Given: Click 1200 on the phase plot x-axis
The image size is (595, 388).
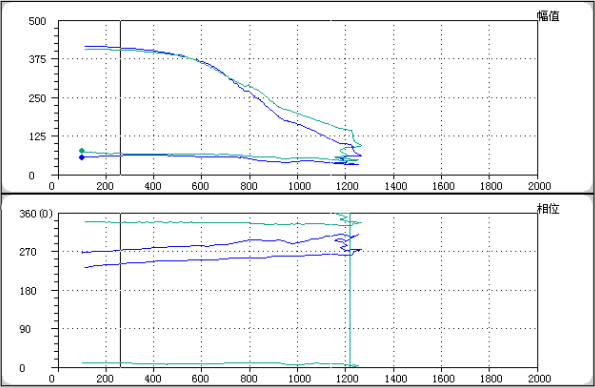Looking at the screenshot, I should pos(347,379).
